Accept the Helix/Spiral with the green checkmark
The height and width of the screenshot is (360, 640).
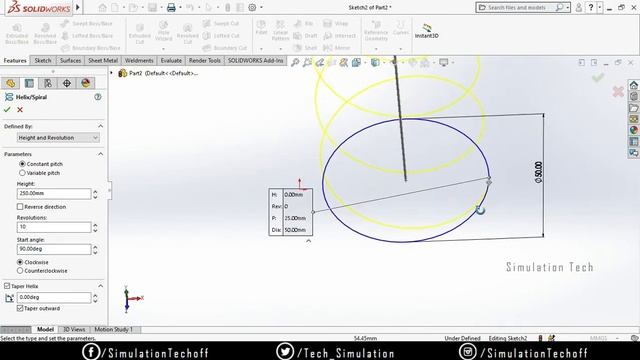pyautogui.click(x=7, y=109)
